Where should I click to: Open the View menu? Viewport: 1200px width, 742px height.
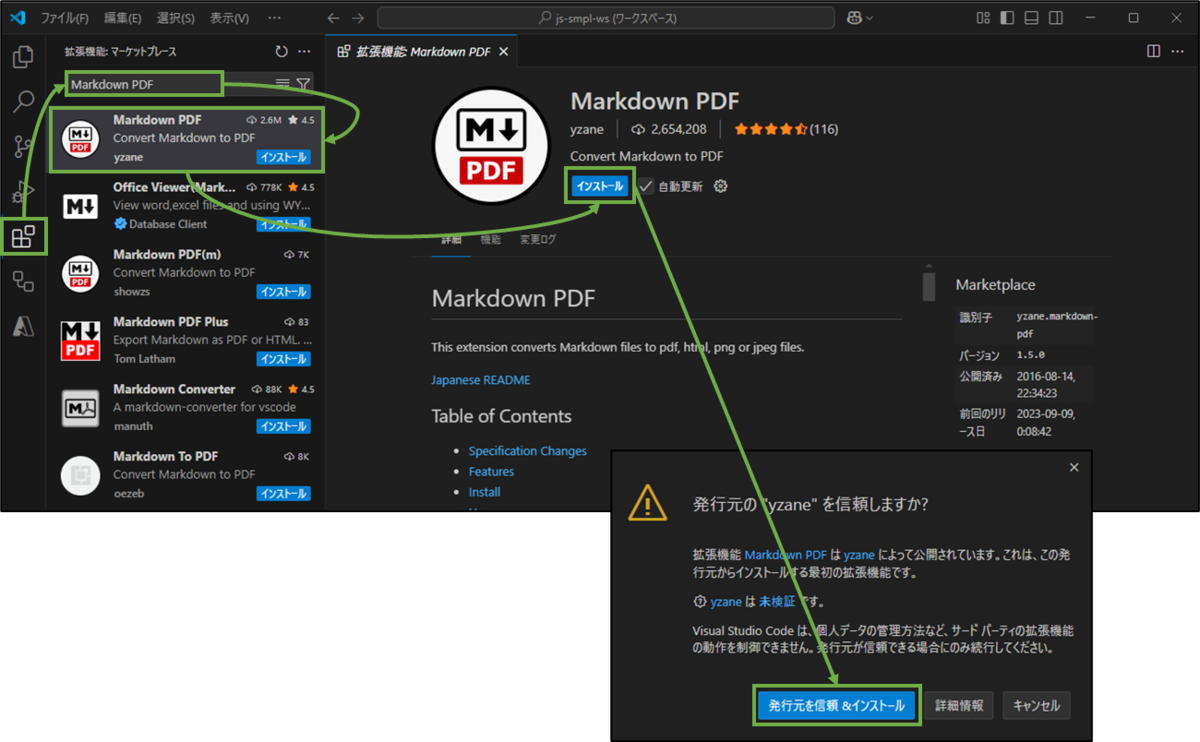[230, 18]
